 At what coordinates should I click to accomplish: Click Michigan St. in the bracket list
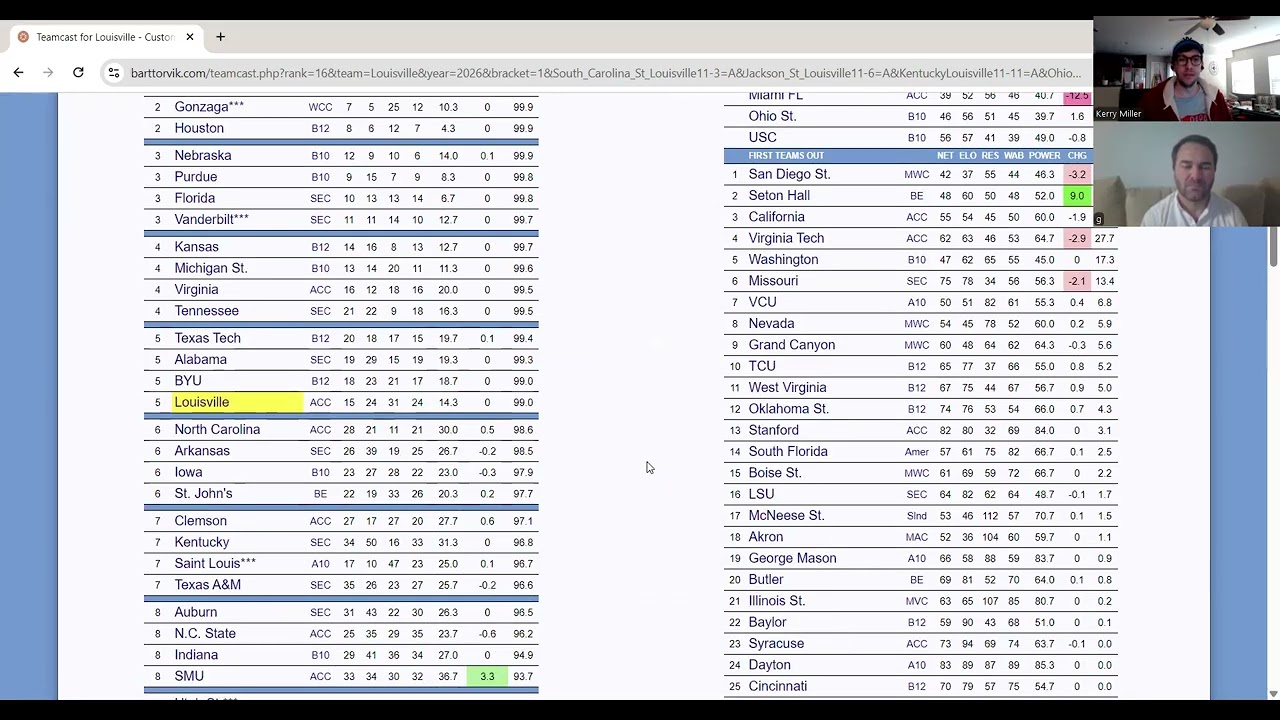pos(211,268)
